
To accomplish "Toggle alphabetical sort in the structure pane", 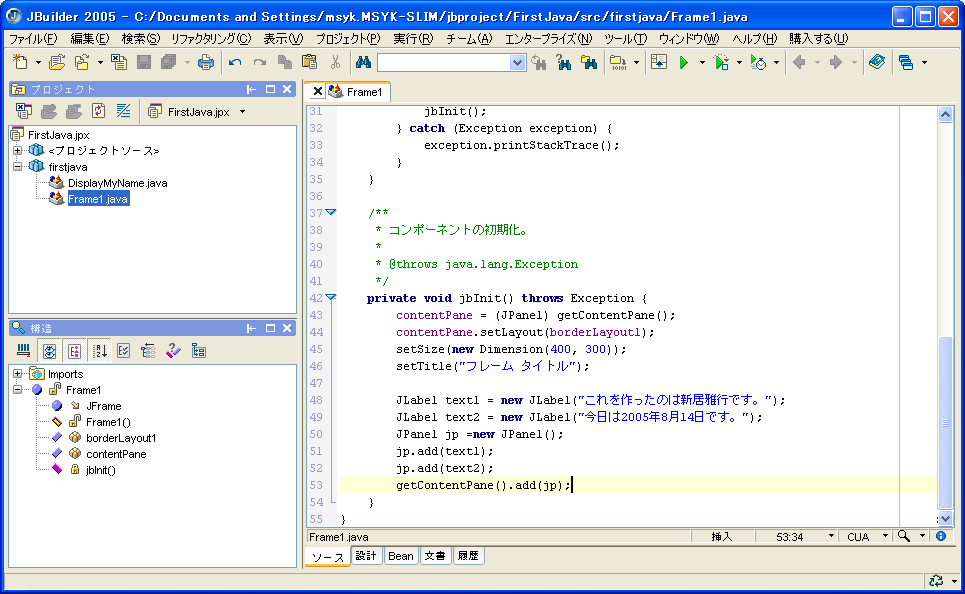I will coord(100,351).
